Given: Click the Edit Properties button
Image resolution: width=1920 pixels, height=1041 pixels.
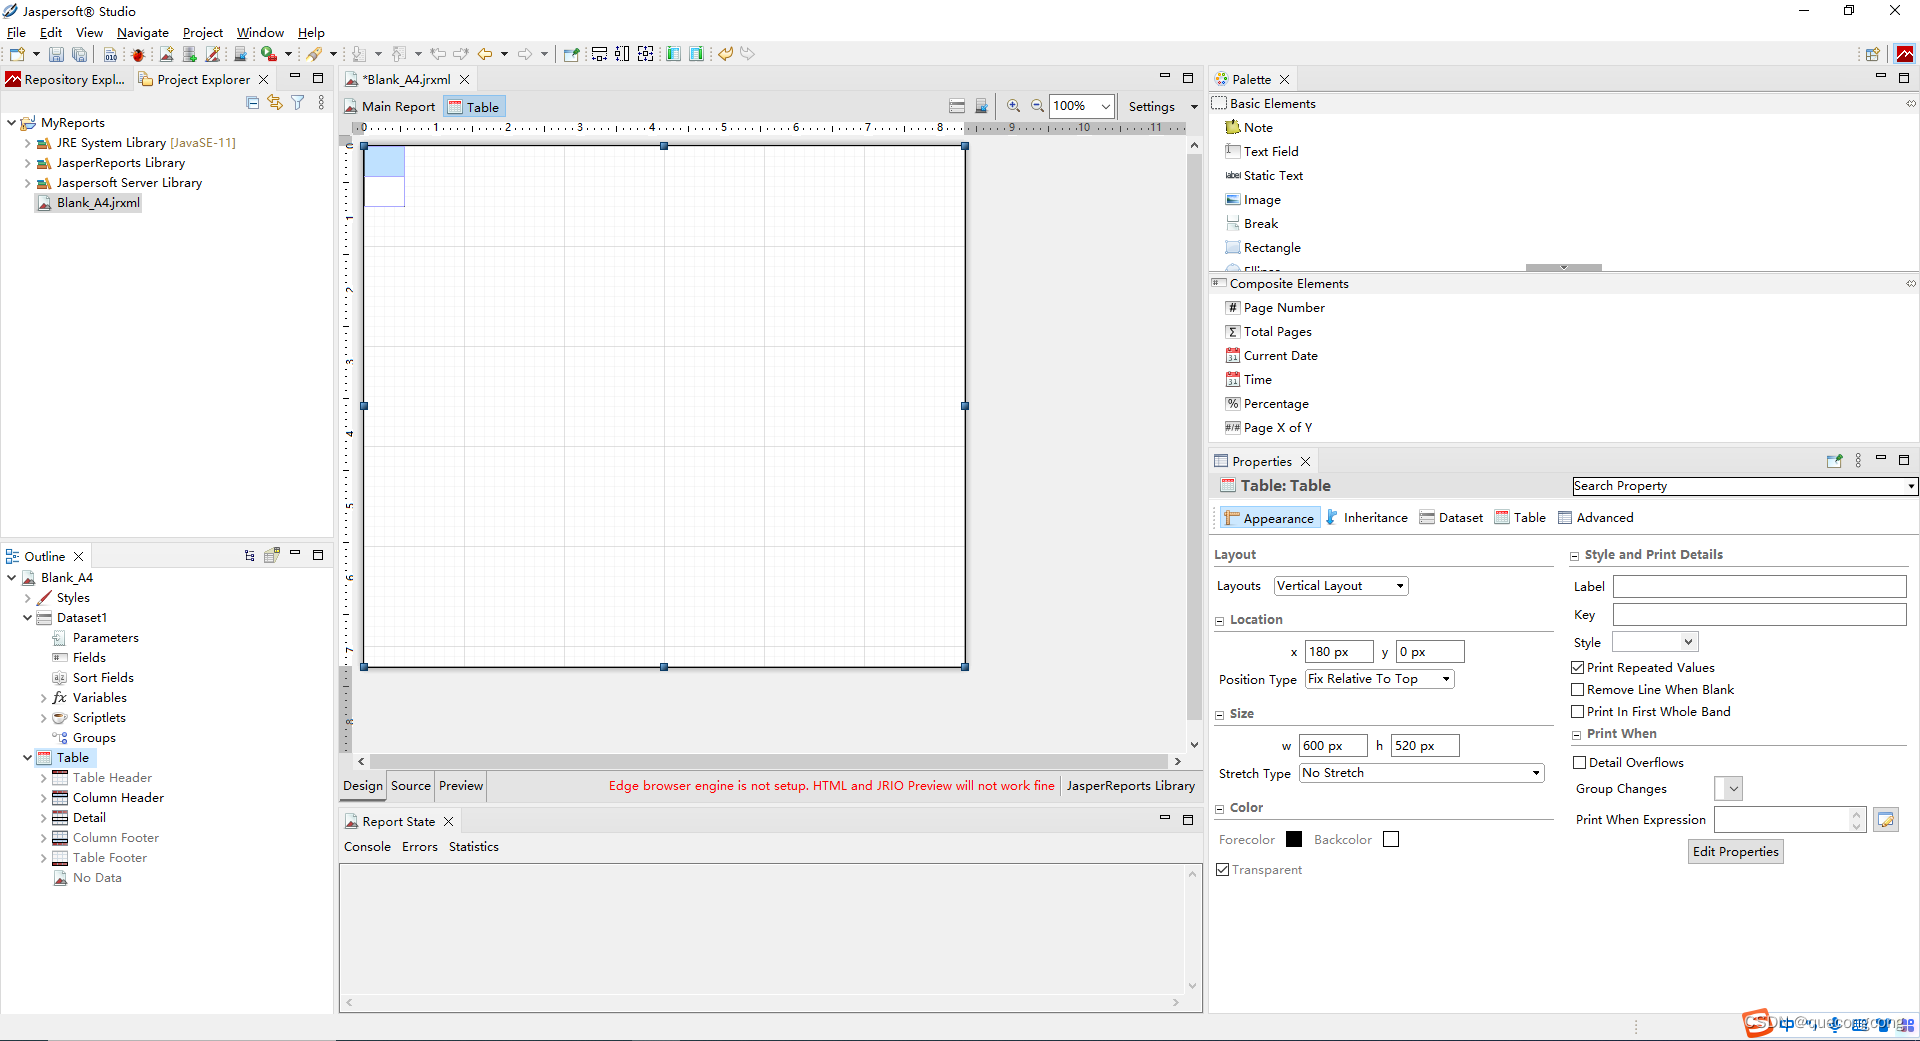Looking at the screenshot, I should click(x=1736, y=852).
